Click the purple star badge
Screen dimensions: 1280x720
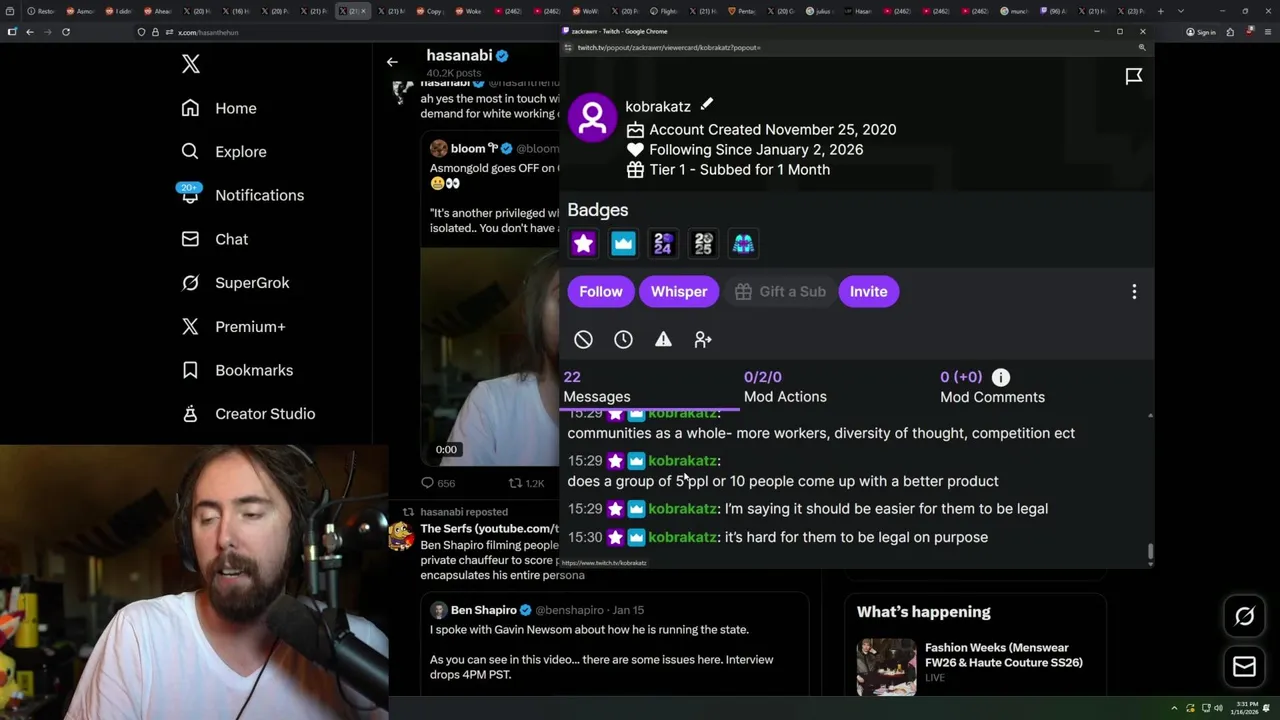pyautogui.click(x=583, y=243)
